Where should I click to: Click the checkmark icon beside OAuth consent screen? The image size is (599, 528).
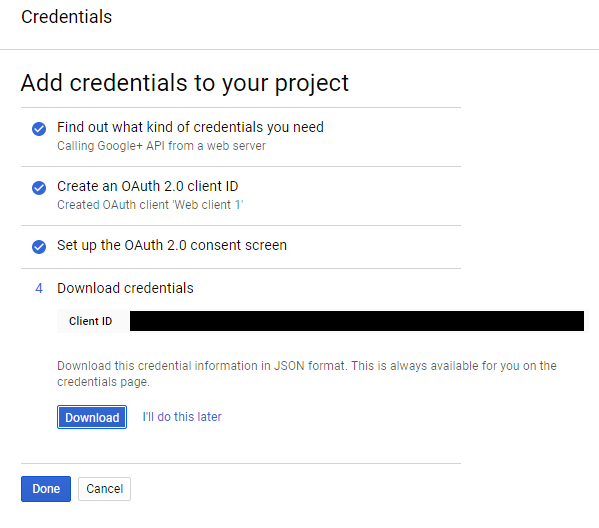pos(39,247)
